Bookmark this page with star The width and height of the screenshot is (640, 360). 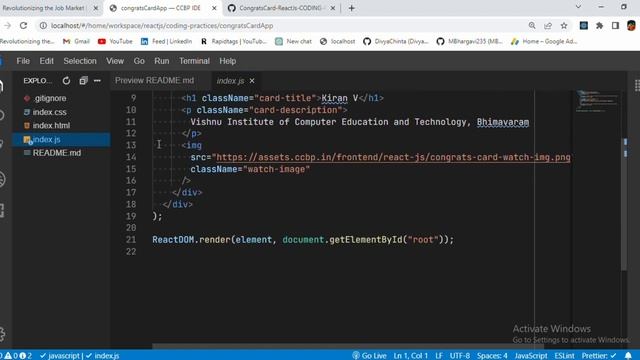[564, 25]
